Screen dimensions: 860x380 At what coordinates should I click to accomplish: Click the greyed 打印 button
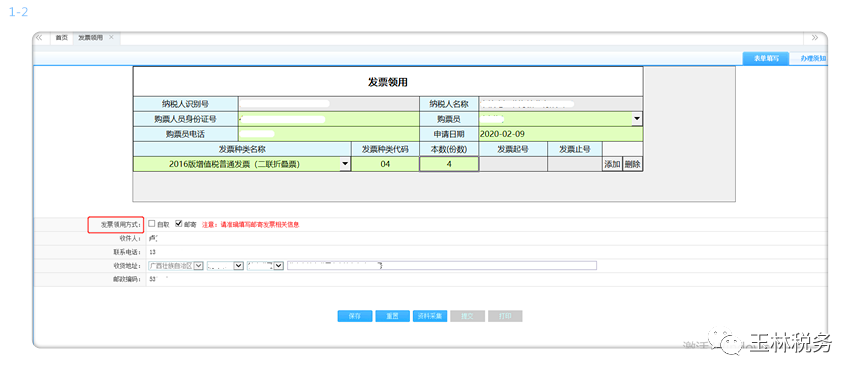(x=505, y=316)
